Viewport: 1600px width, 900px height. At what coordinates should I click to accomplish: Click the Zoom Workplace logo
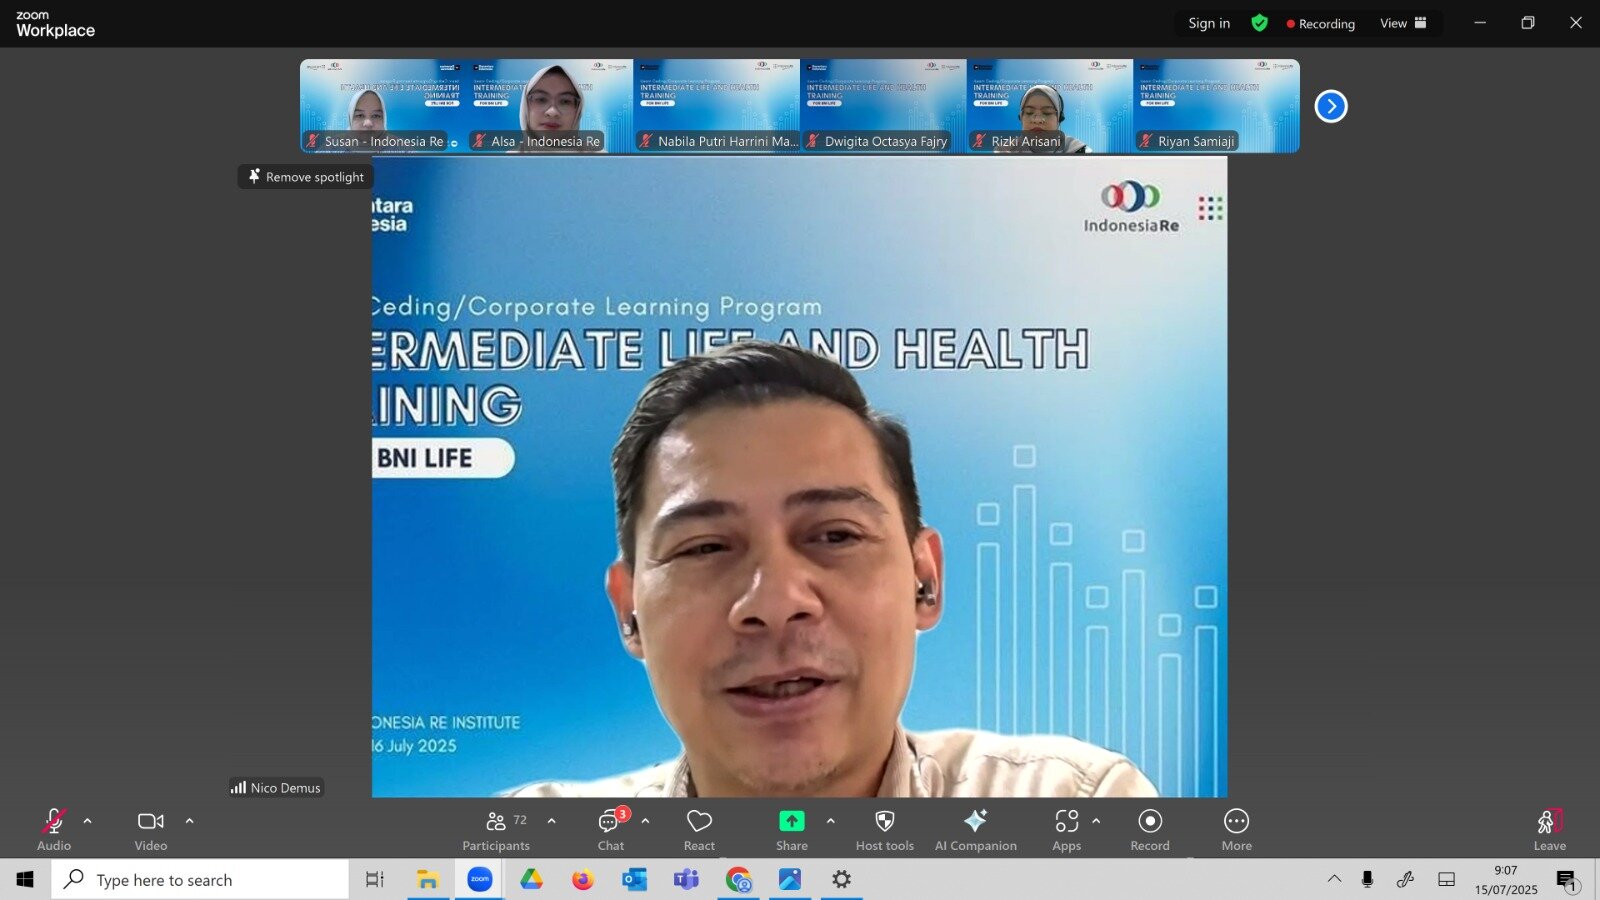[55, 24]
